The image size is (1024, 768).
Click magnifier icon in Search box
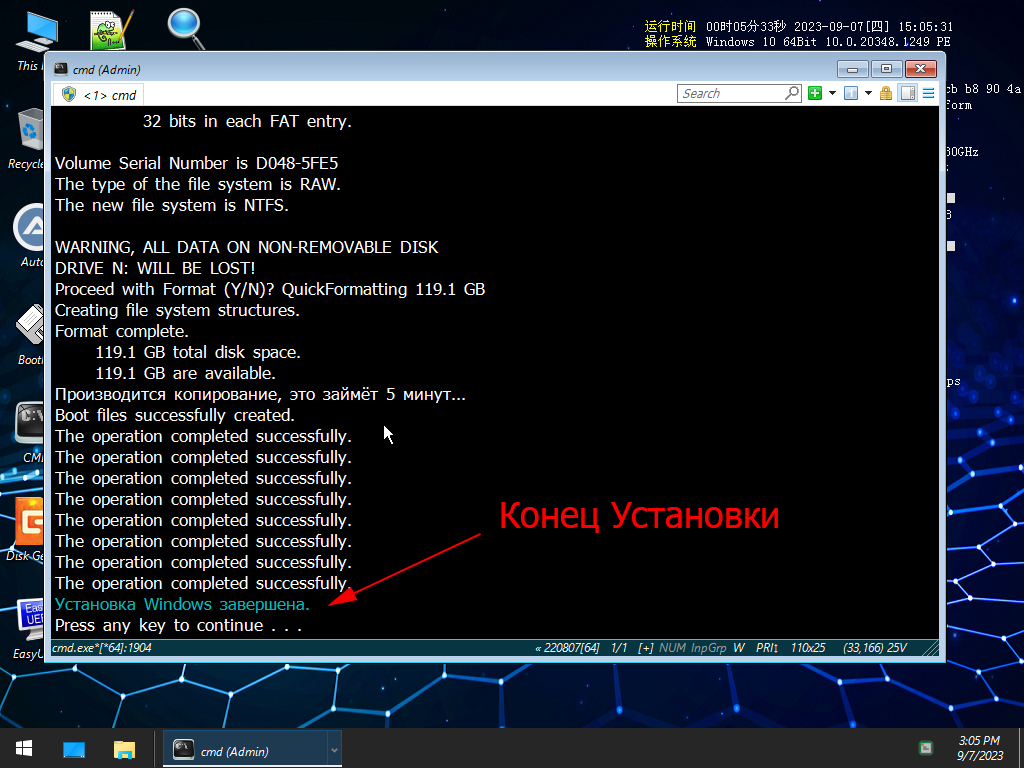792,93
